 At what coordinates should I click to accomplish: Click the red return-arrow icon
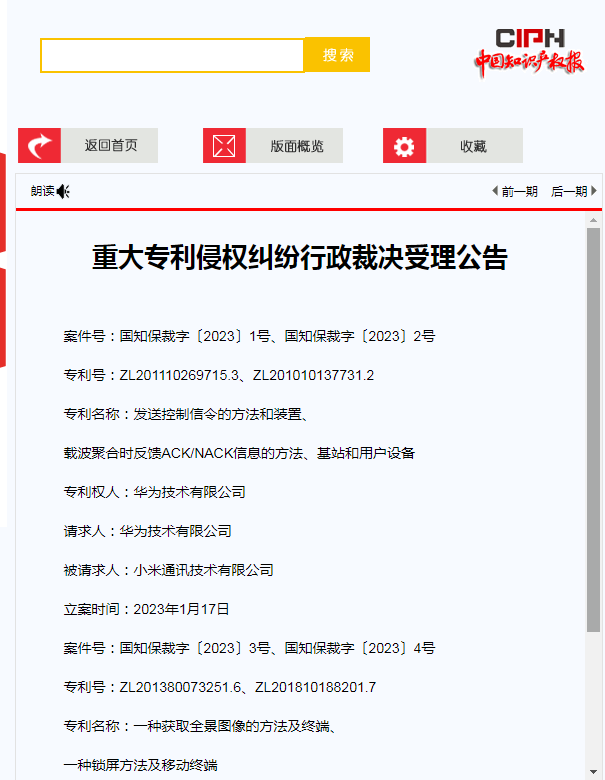[39, 145]
